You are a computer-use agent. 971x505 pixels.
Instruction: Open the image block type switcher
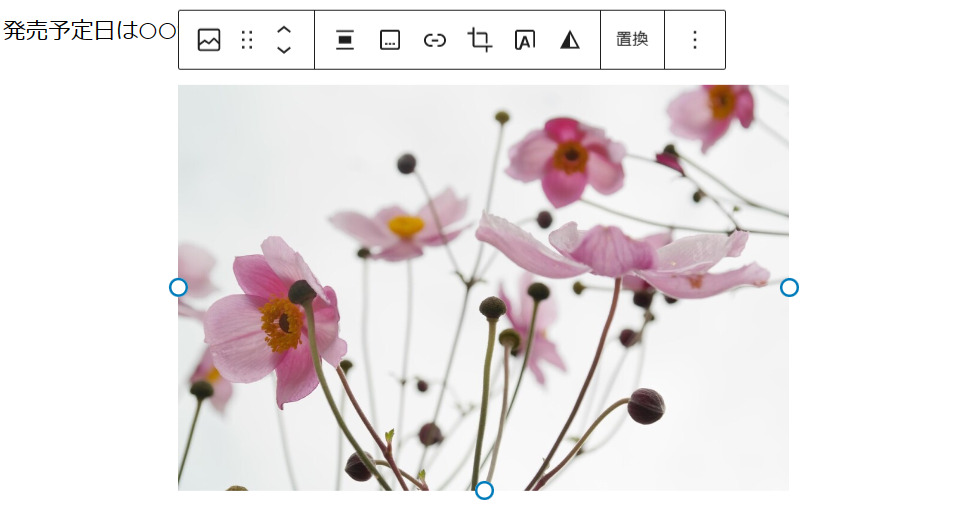pyautogui.click(x=209, y=40)
